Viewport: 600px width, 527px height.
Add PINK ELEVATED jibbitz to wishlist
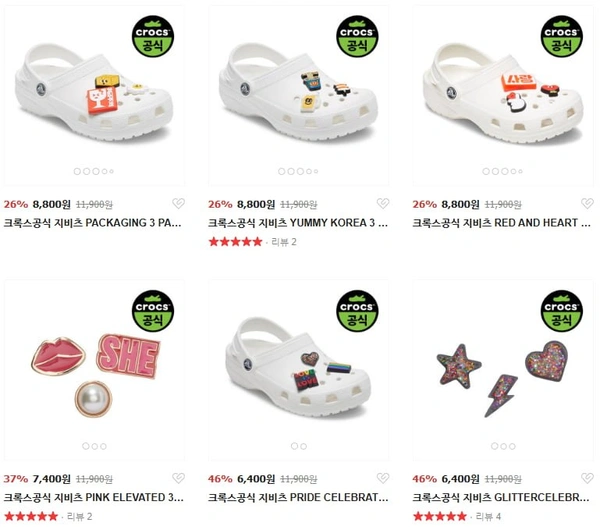click(178, 478)
